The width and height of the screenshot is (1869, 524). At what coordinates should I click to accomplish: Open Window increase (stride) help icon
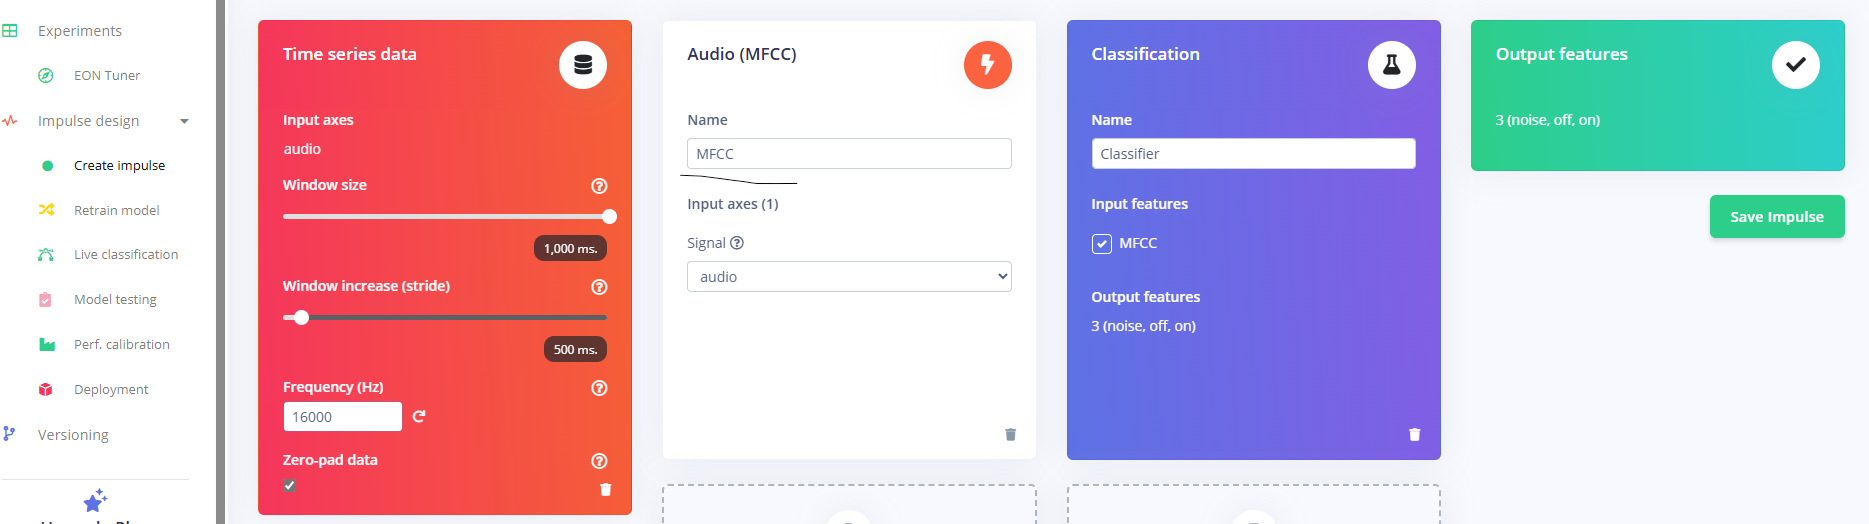pyautogui.click(x=599, y=287)
